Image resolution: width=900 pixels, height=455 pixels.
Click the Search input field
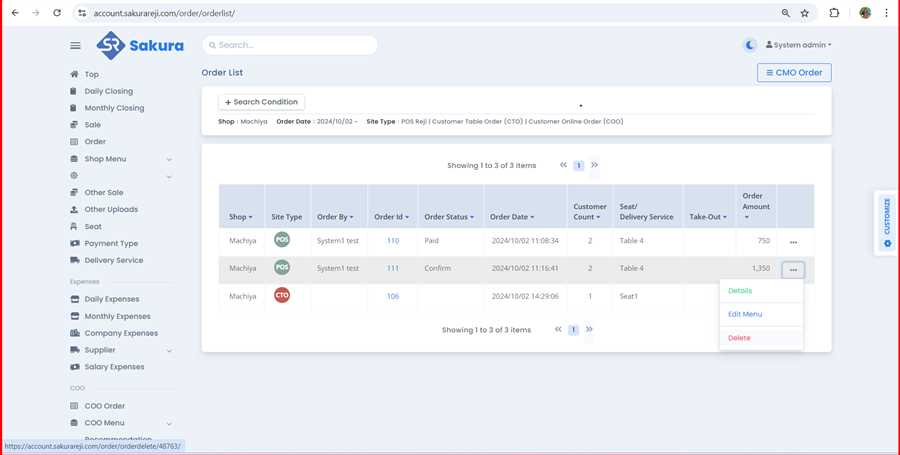290,45
